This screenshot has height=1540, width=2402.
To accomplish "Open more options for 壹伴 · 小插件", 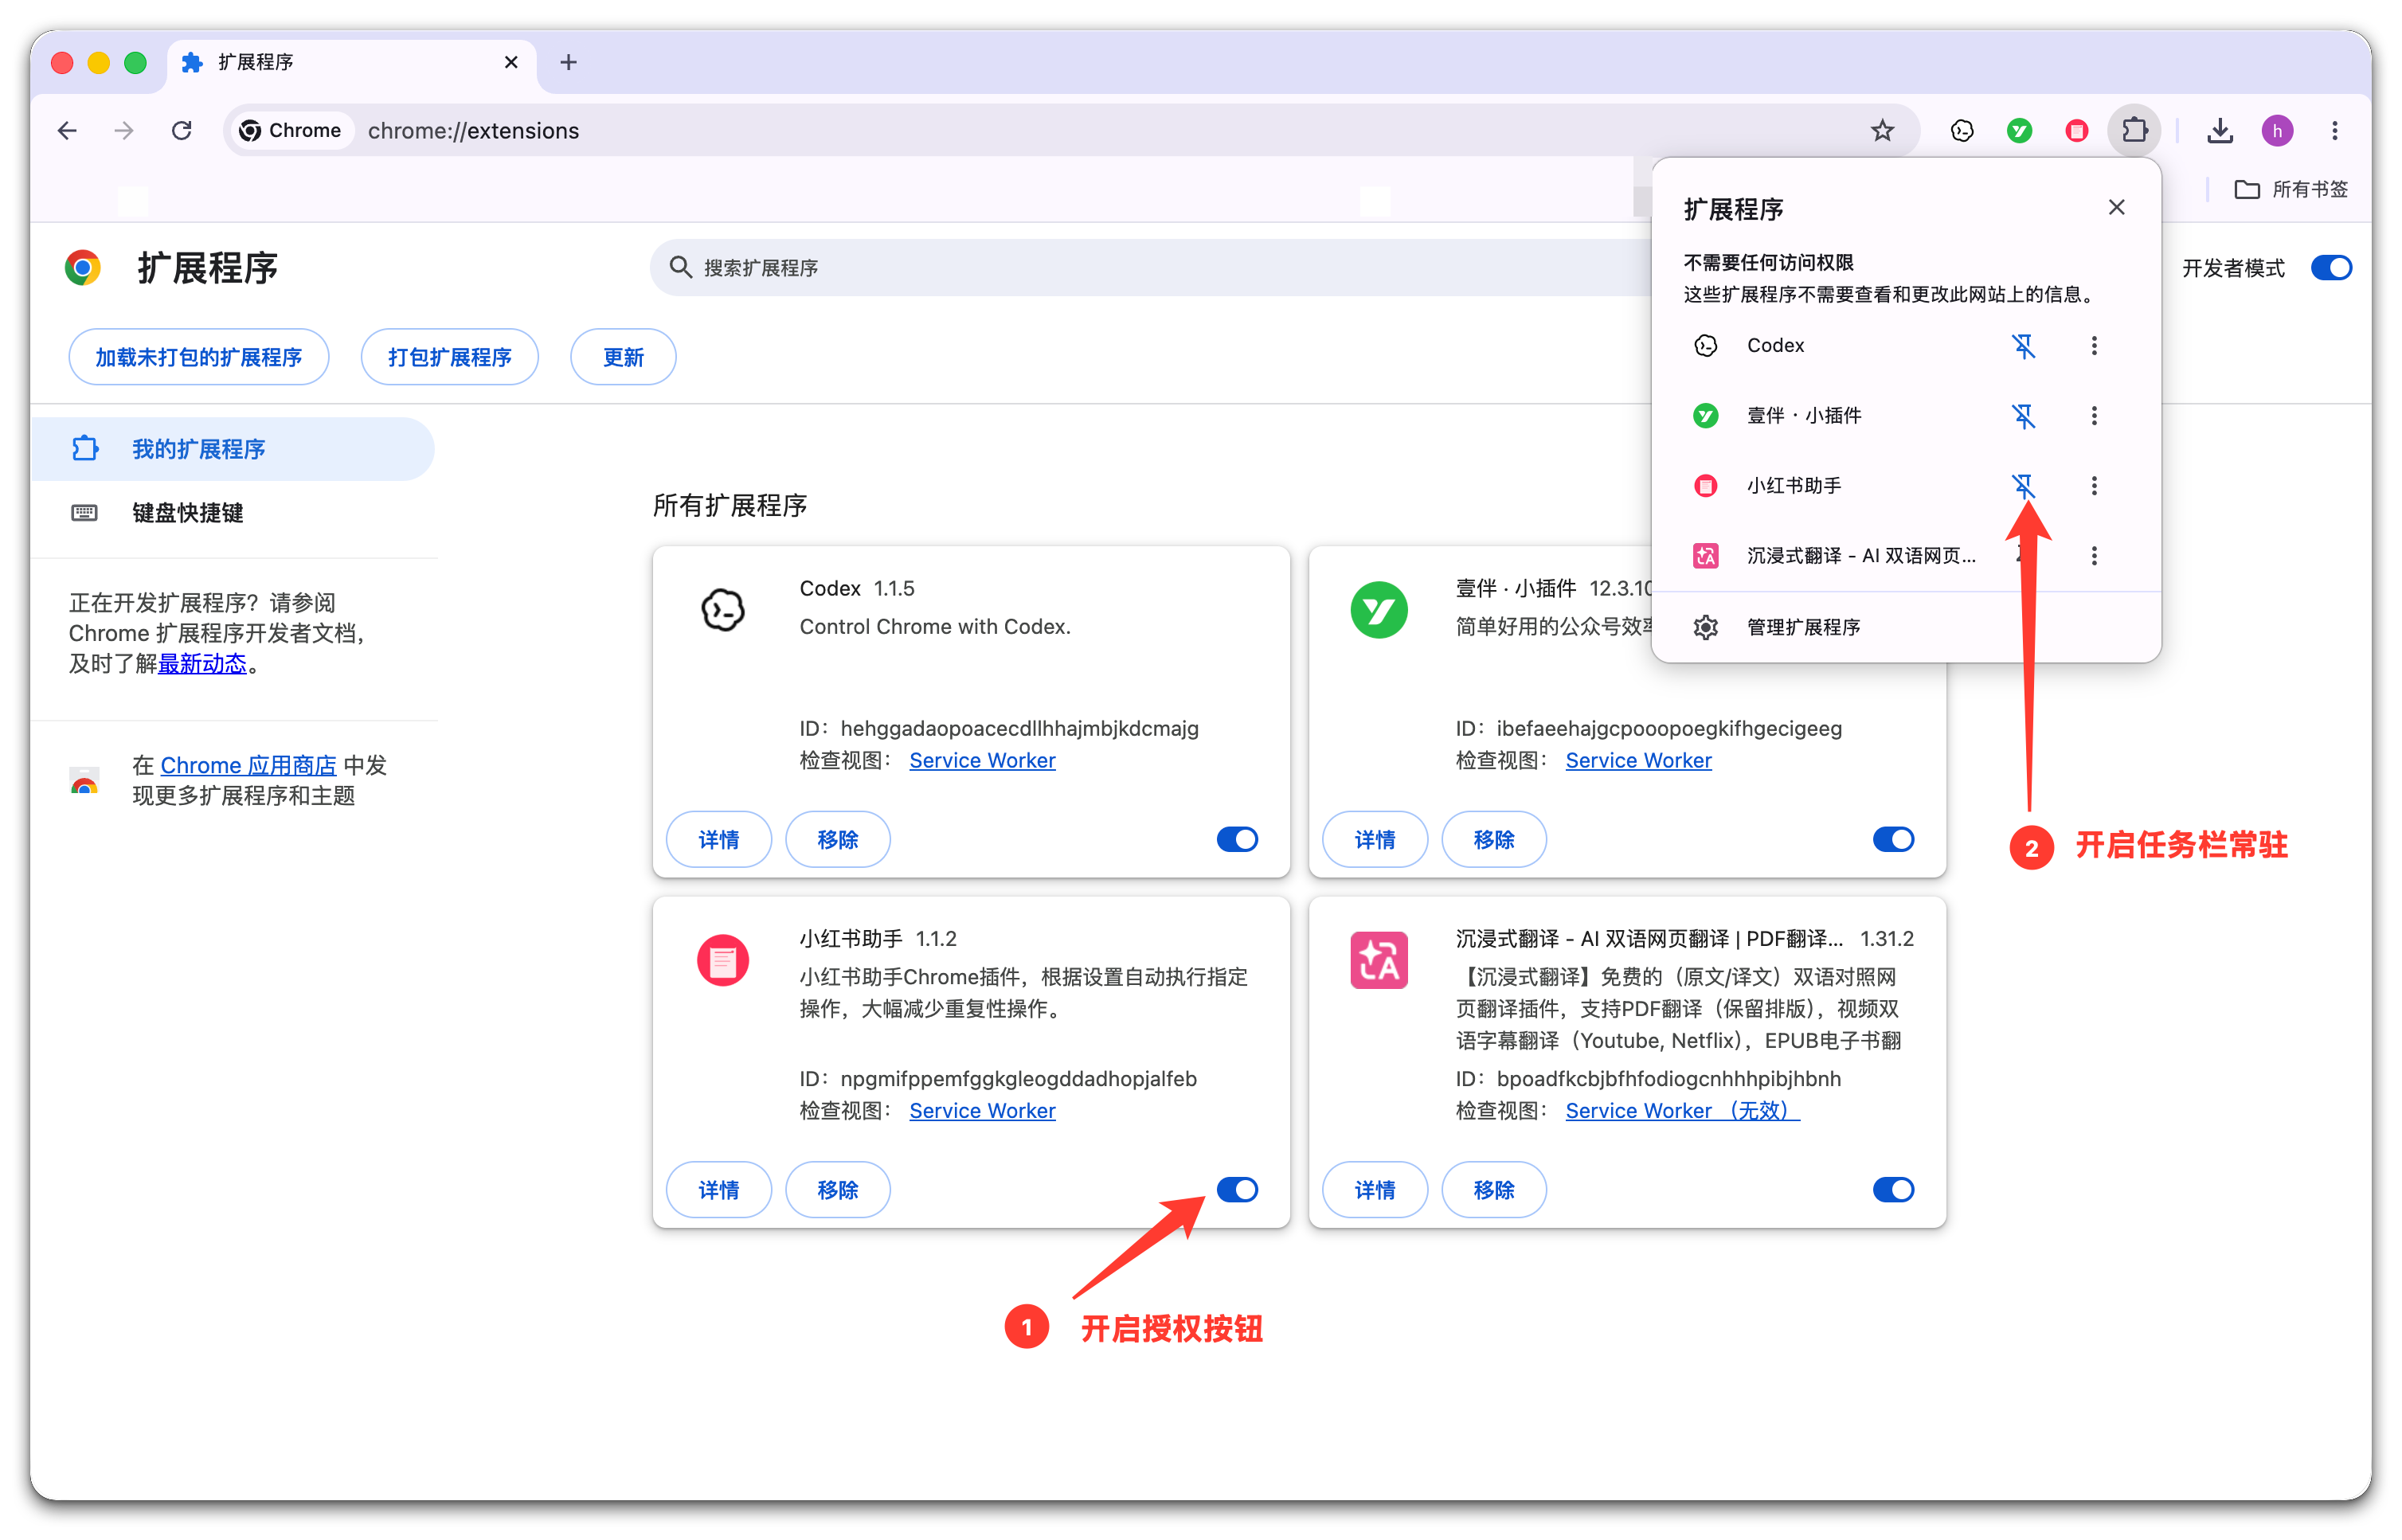I will (2094, 416).
